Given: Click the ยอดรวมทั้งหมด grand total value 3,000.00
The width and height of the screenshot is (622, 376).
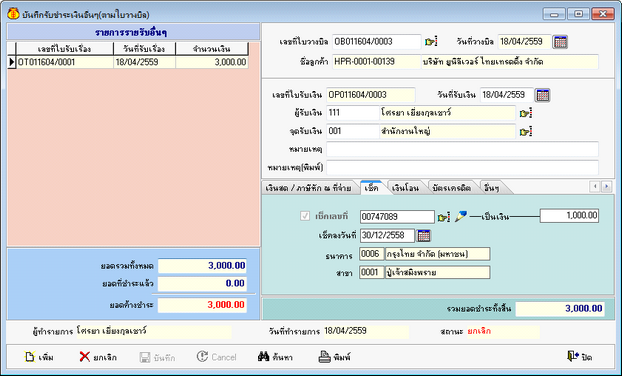Looking at the screenshot, I should [202, 266].
